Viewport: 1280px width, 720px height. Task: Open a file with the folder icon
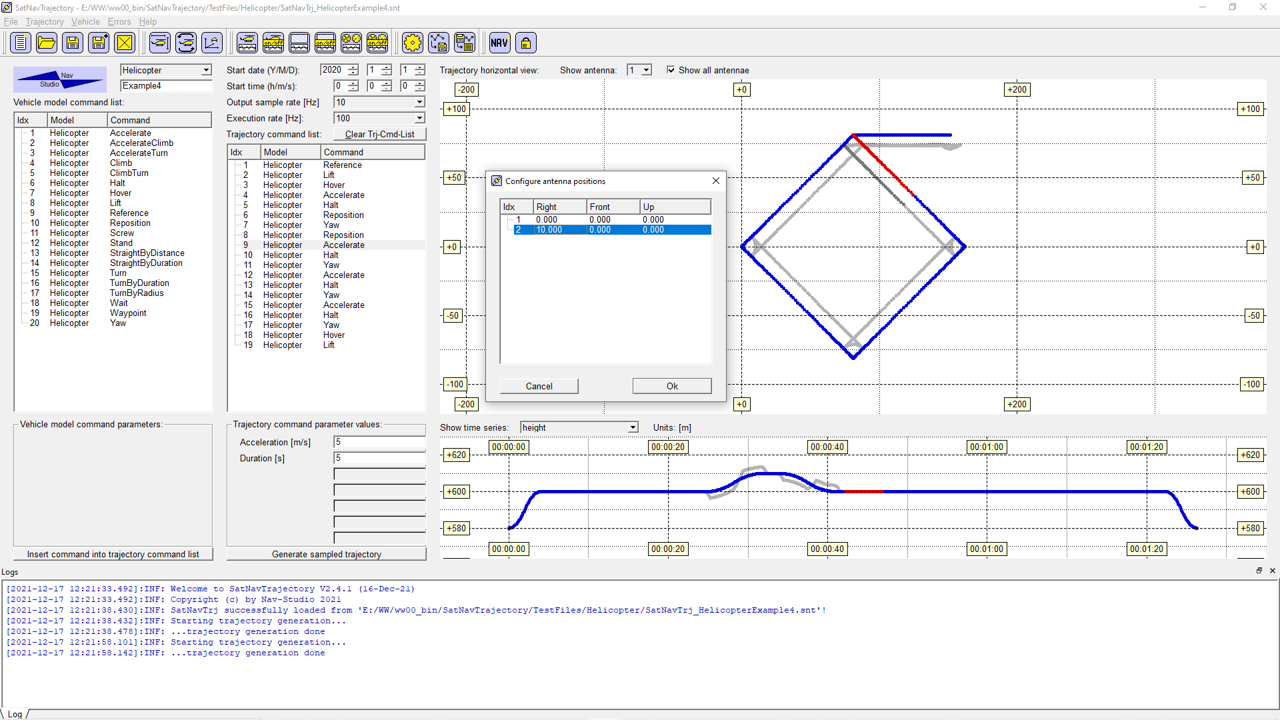46,42
